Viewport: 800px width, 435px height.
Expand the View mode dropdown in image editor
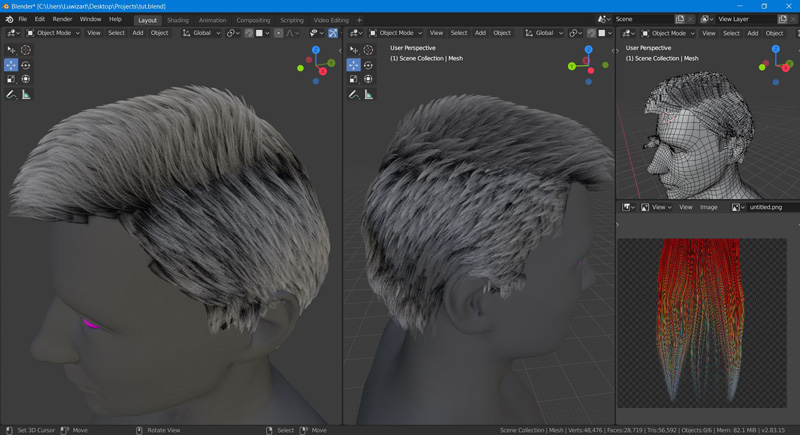coord(656,207)
